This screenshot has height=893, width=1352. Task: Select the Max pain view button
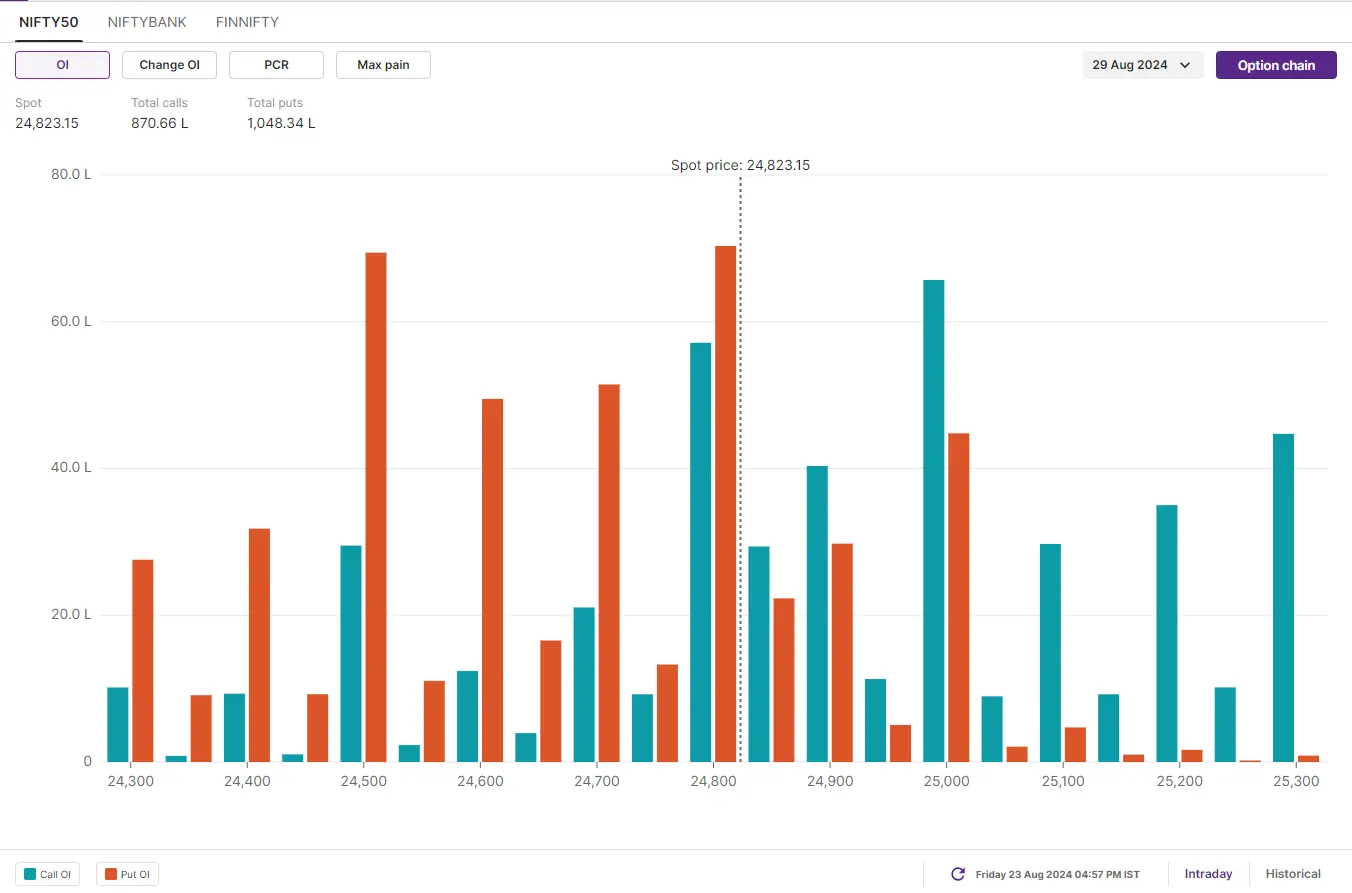coord(383,65)
